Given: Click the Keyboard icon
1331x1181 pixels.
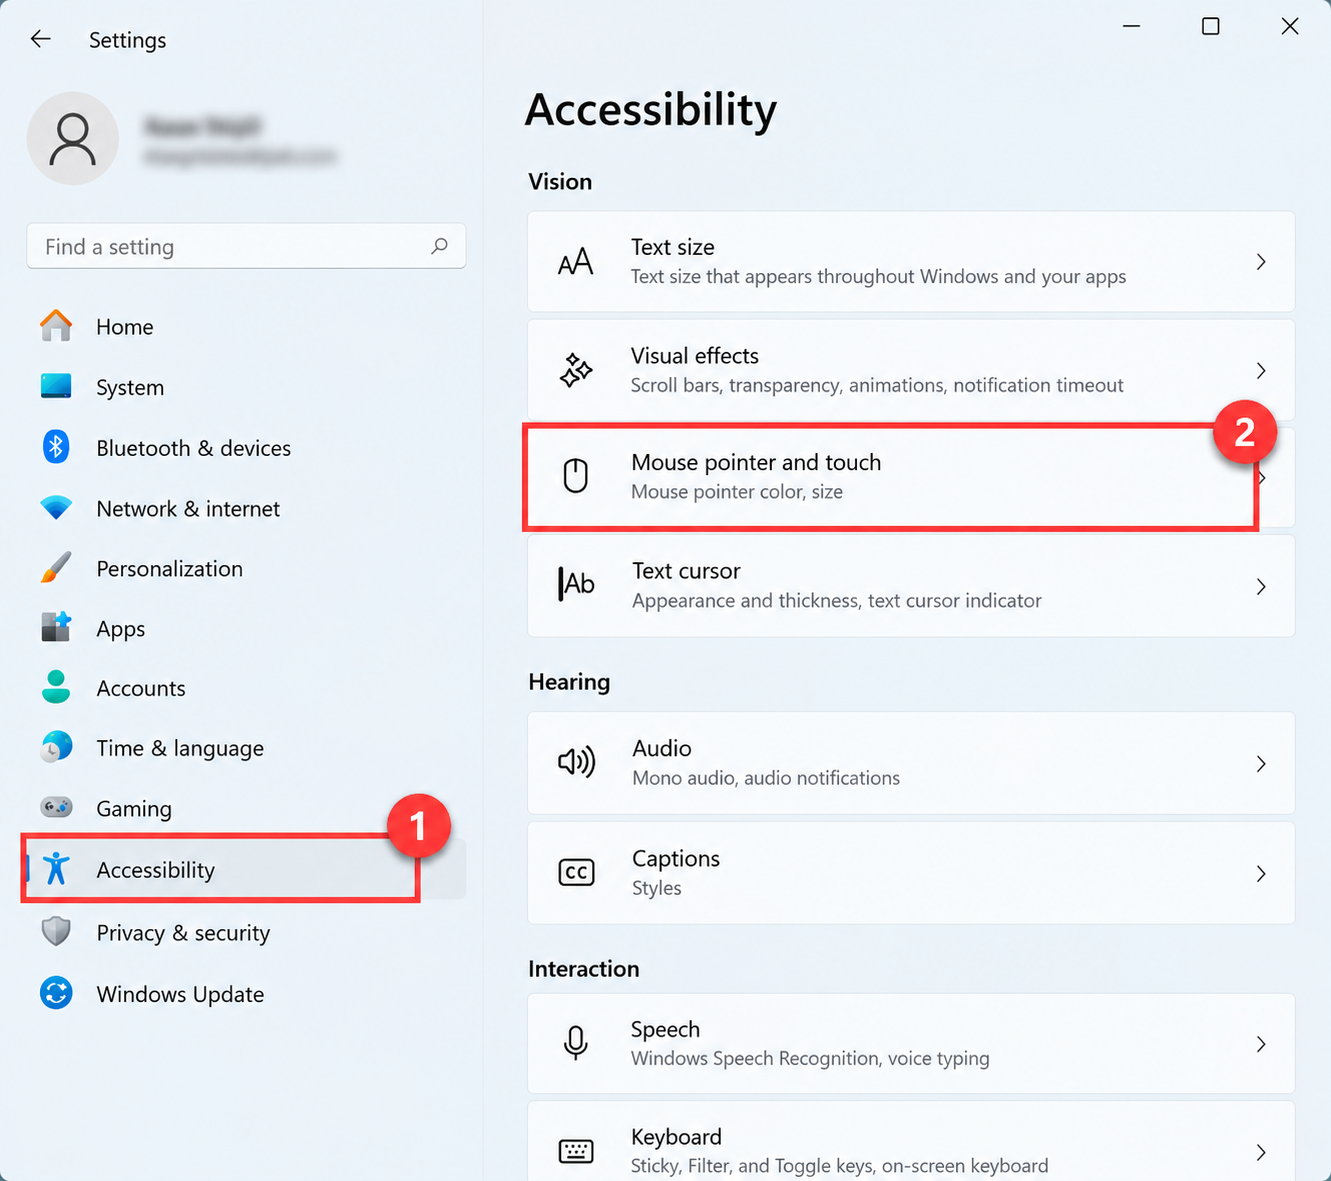Looking at the screenshot, I should [x=576, y=1151].
